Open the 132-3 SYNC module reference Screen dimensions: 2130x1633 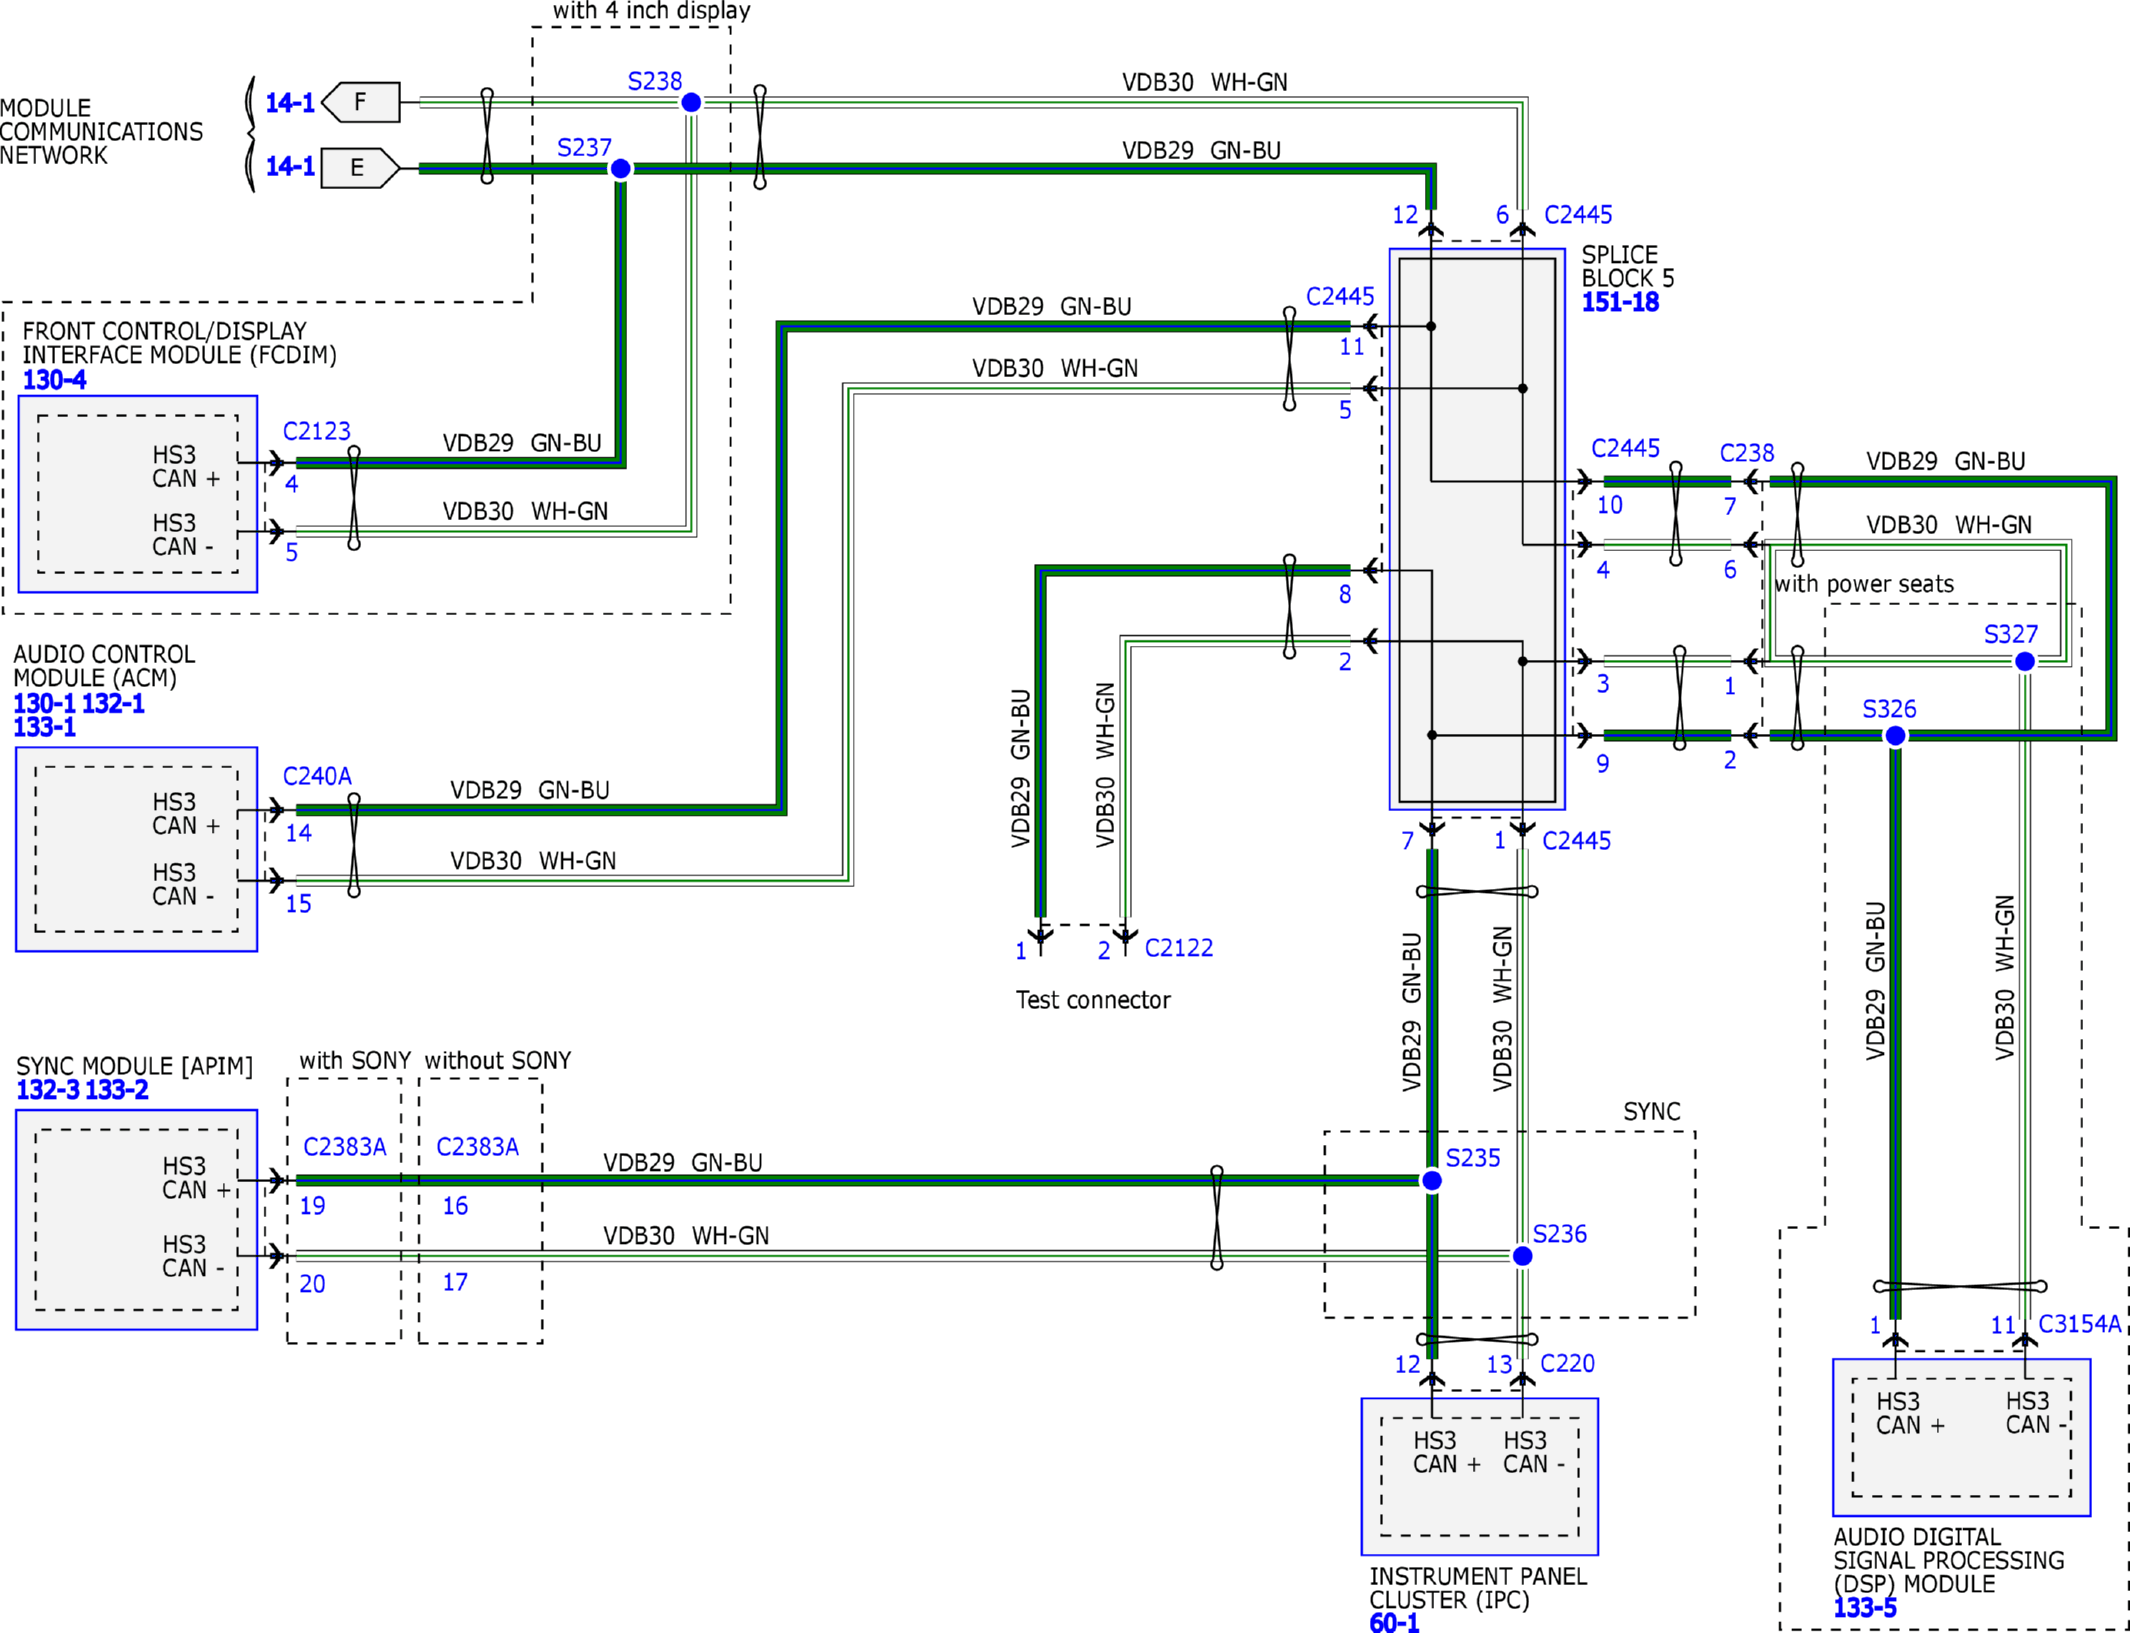coord(47,1090)
